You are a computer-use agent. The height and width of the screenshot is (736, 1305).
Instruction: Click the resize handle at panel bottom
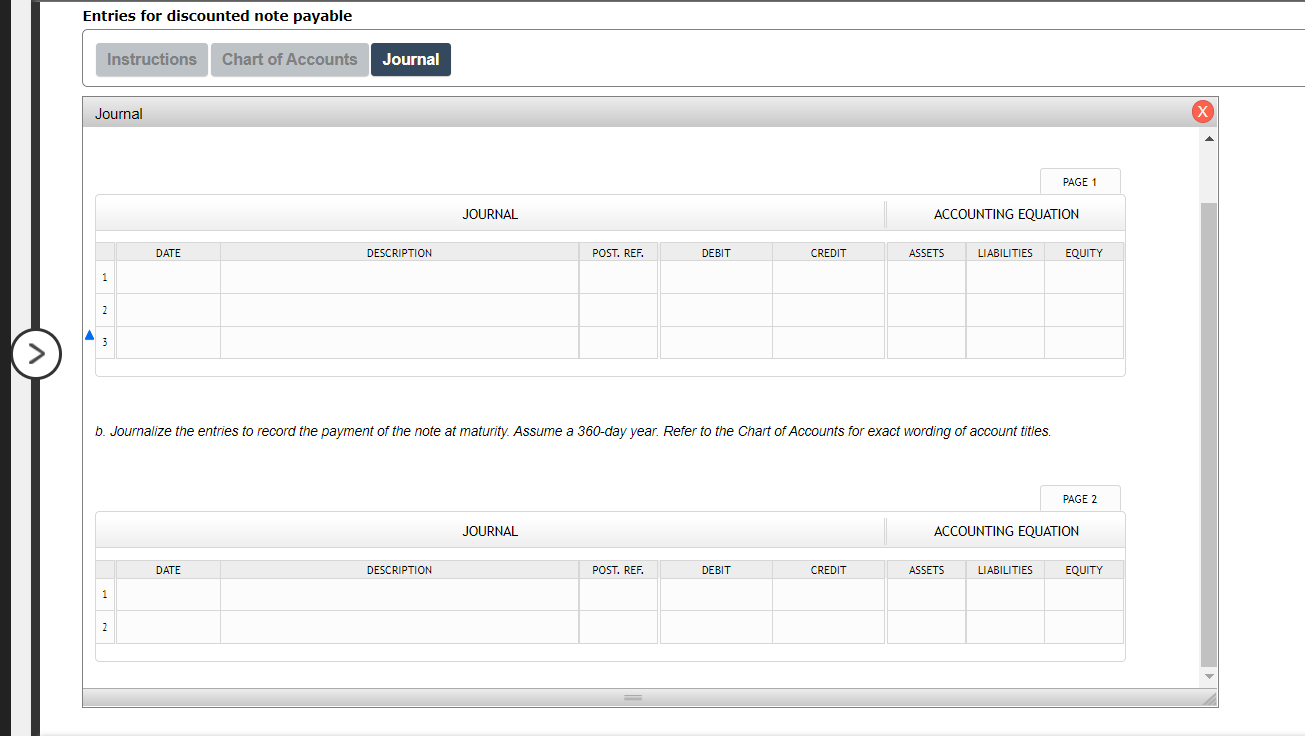[x=632, y=697]
